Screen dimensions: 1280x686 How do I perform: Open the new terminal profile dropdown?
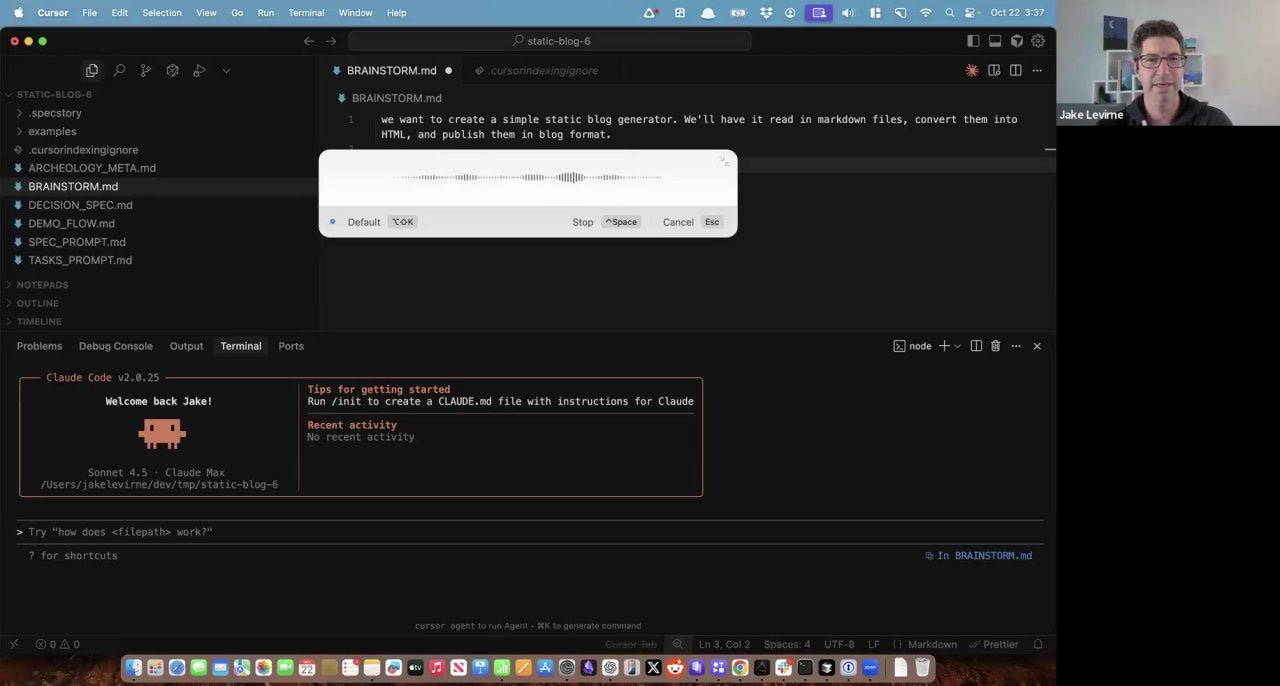coord(957,346)
